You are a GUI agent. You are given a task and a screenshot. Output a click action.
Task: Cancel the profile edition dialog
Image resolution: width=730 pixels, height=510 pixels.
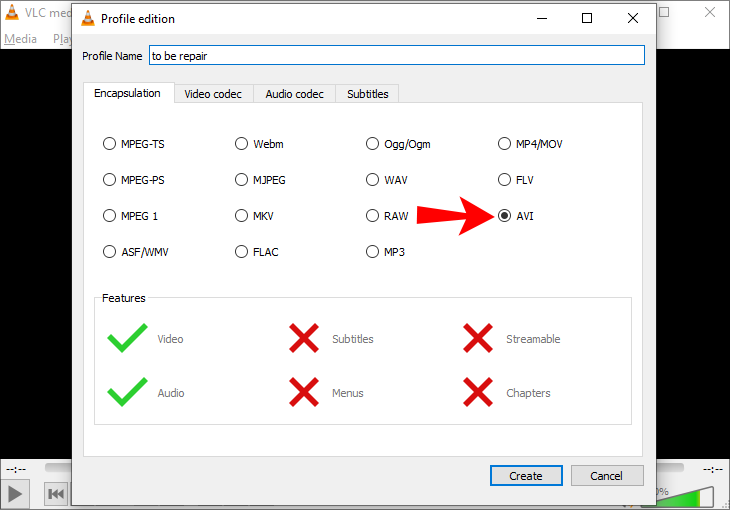[x=606, y=476]
